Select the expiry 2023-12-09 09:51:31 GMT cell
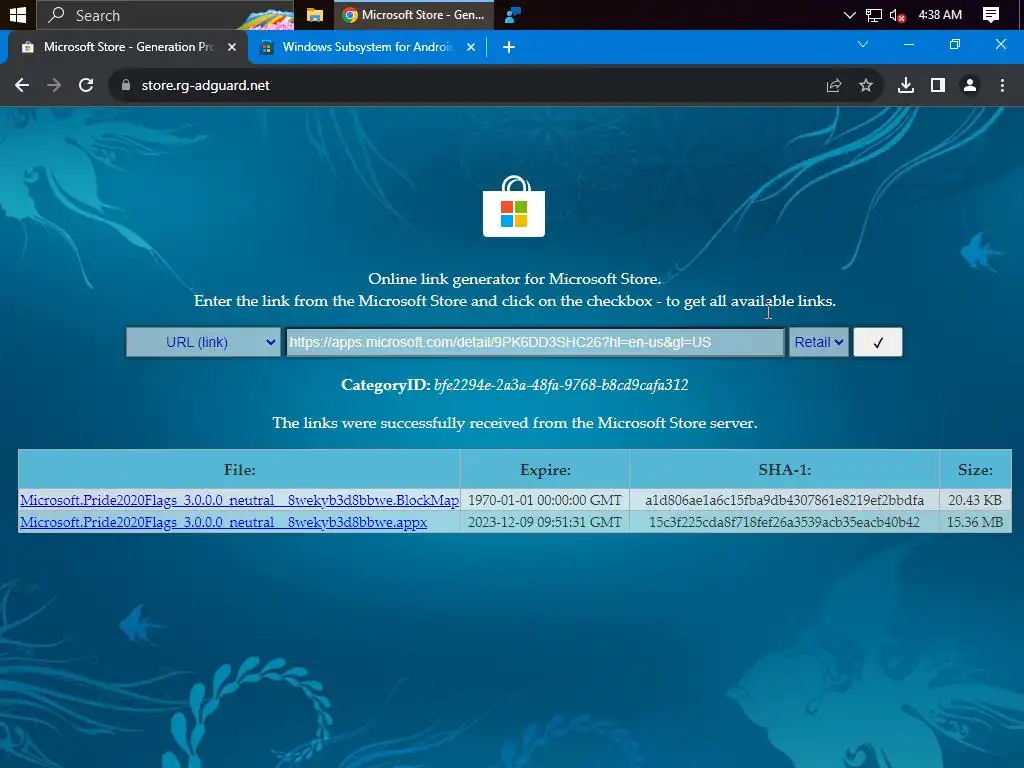Viewport: 1024px width, 768px height. (545, 522)
